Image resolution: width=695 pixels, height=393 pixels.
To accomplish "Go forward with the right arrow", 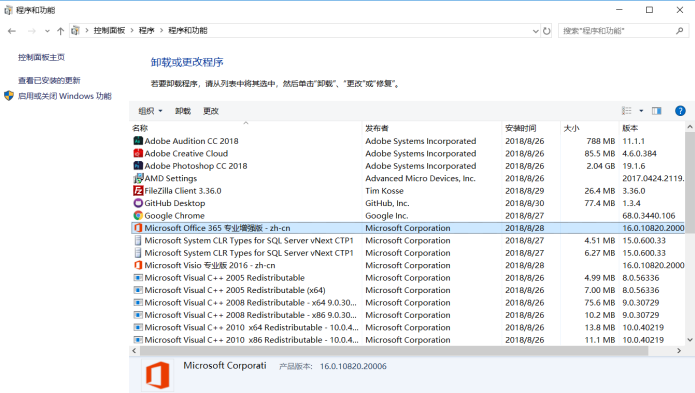I will click(x=31, y=31).
